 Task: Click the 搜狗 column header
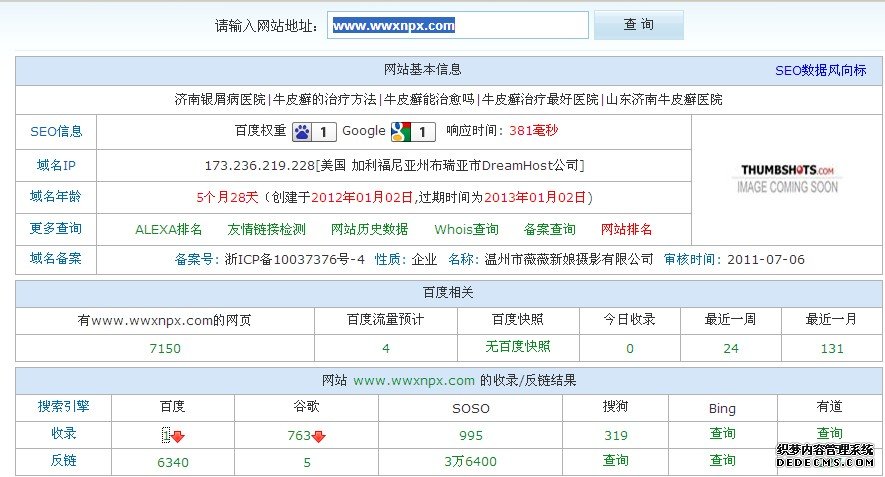[x=616, y=406]
